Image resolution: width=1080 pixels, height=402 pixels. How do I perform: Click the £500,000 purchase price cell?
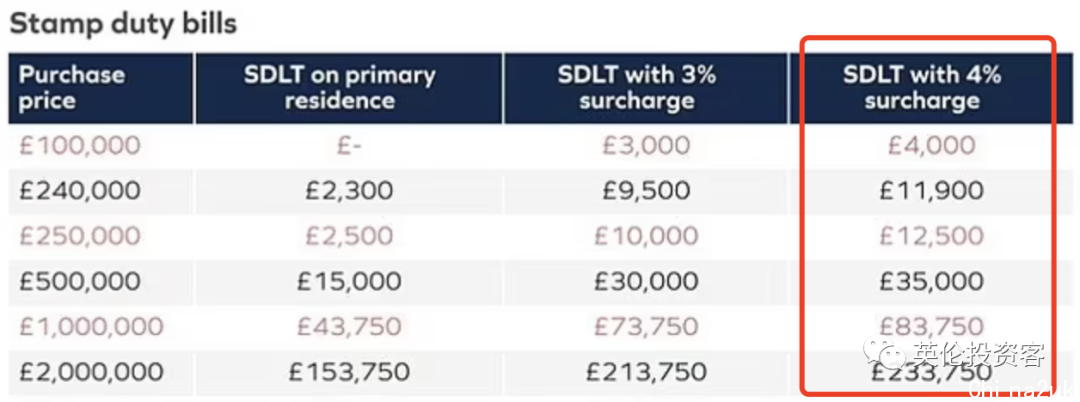click(79, 282)
